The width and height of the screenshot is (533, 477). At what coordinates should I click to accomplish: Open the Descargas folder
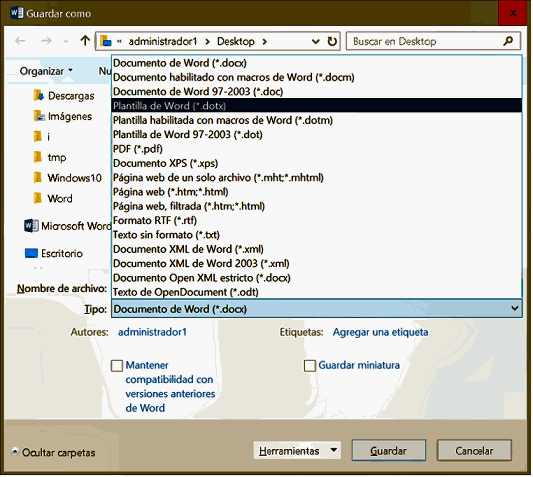click(x=64, y=96)
